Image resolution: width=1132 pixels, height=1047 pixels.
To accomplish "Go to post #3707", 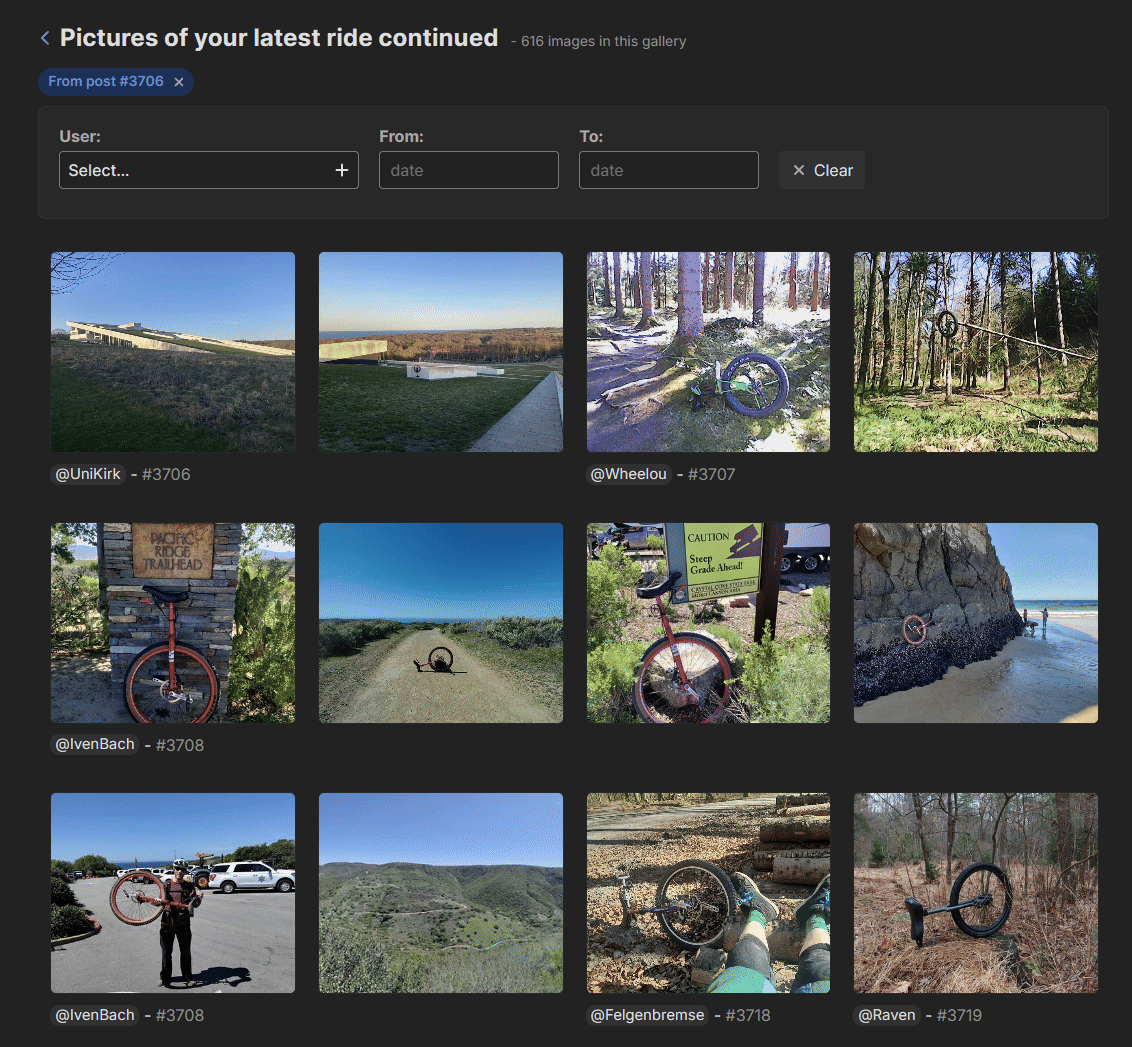I will 710,474.
